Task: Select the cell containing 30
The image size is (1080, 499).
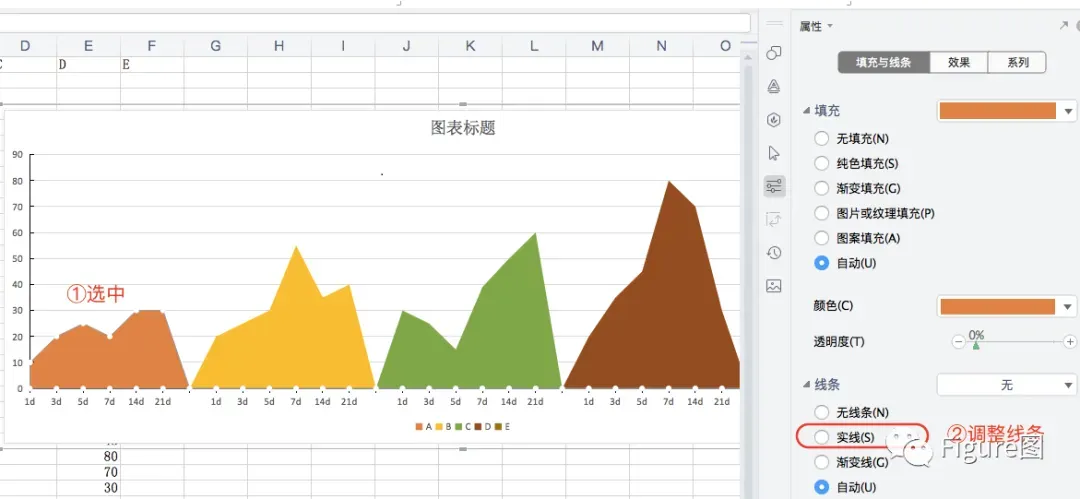Action: 88,488
